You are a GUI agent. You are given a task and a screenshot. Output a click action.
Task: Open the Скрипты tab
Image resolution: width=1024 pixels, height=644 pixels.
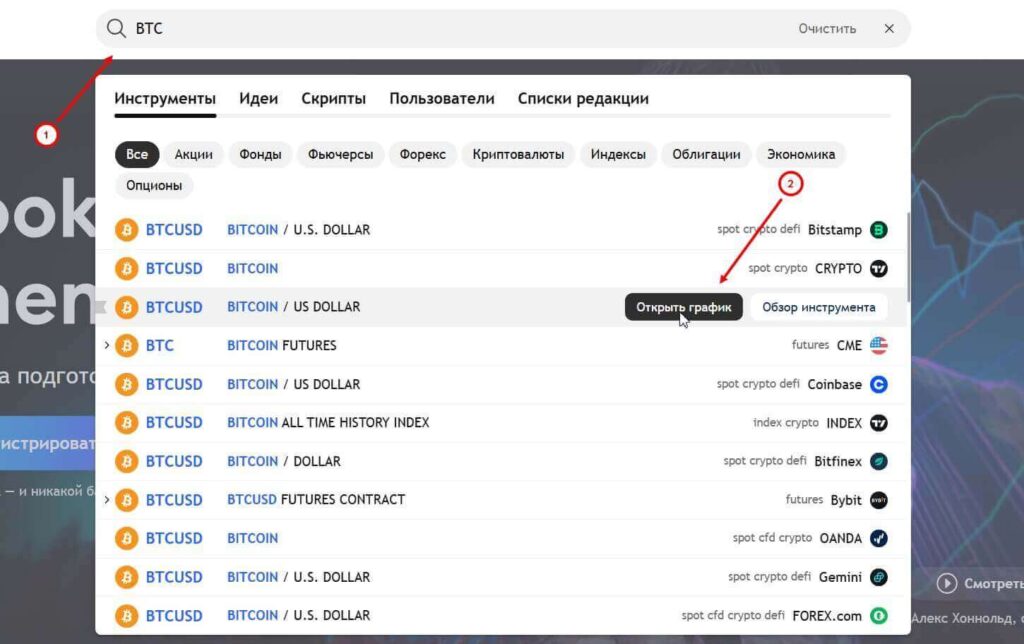coord(334,98)
